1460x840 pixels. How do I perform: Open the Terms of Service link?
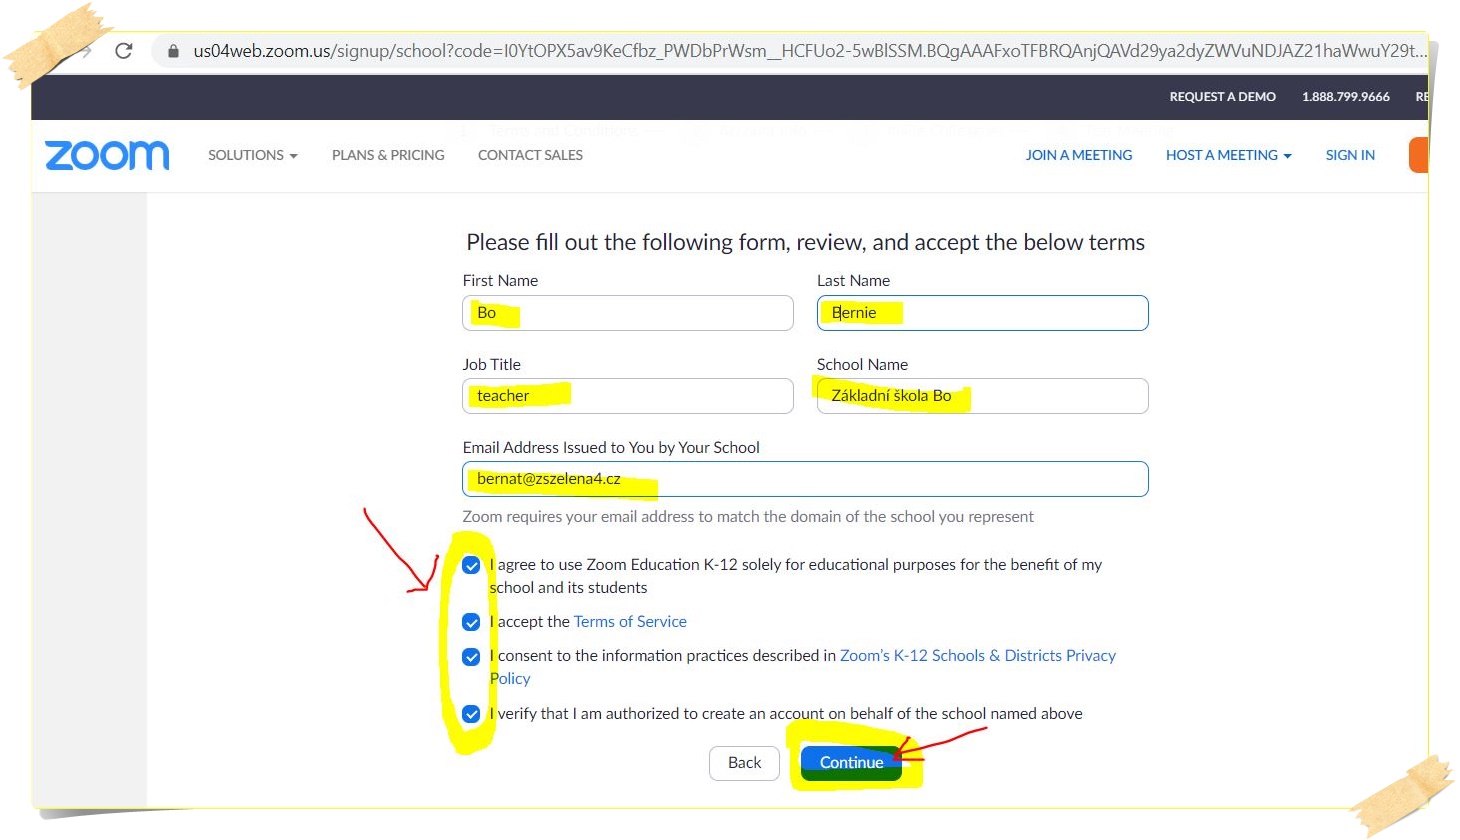coord(630,622)
